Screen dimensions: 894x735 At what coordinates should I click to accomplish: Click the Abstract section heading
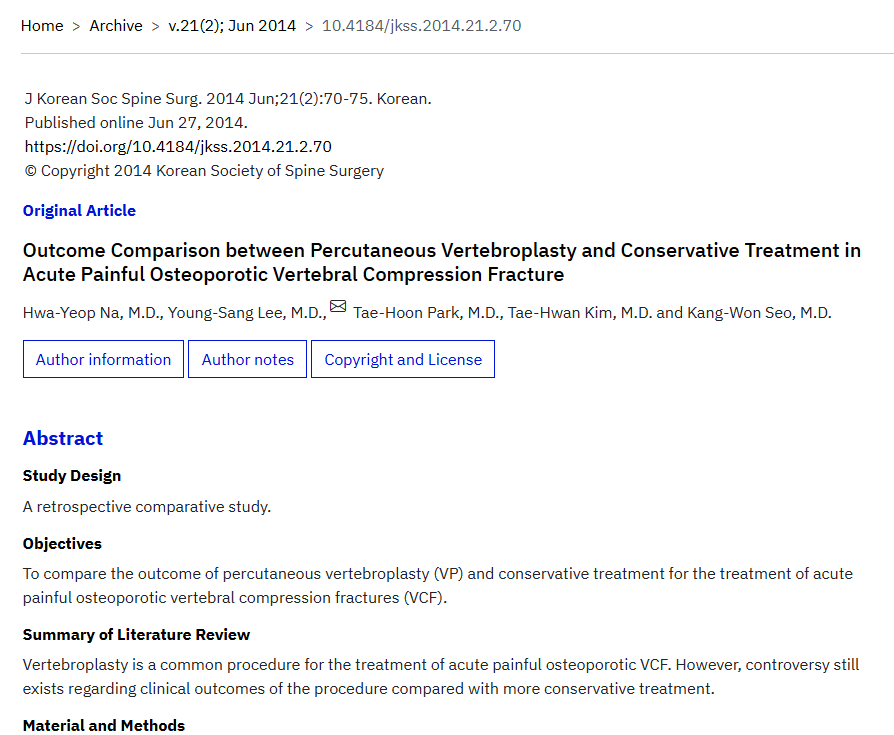tap(63, 439)
